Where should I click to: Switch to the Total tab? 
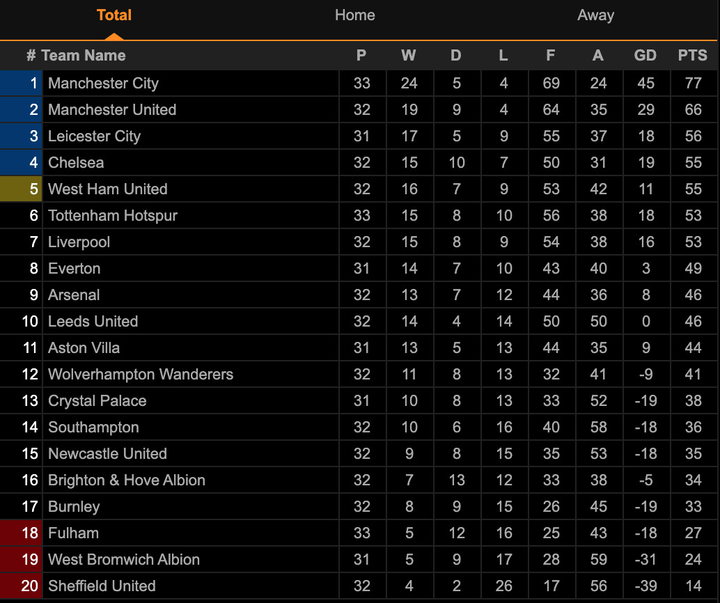(x=114, y=15)
